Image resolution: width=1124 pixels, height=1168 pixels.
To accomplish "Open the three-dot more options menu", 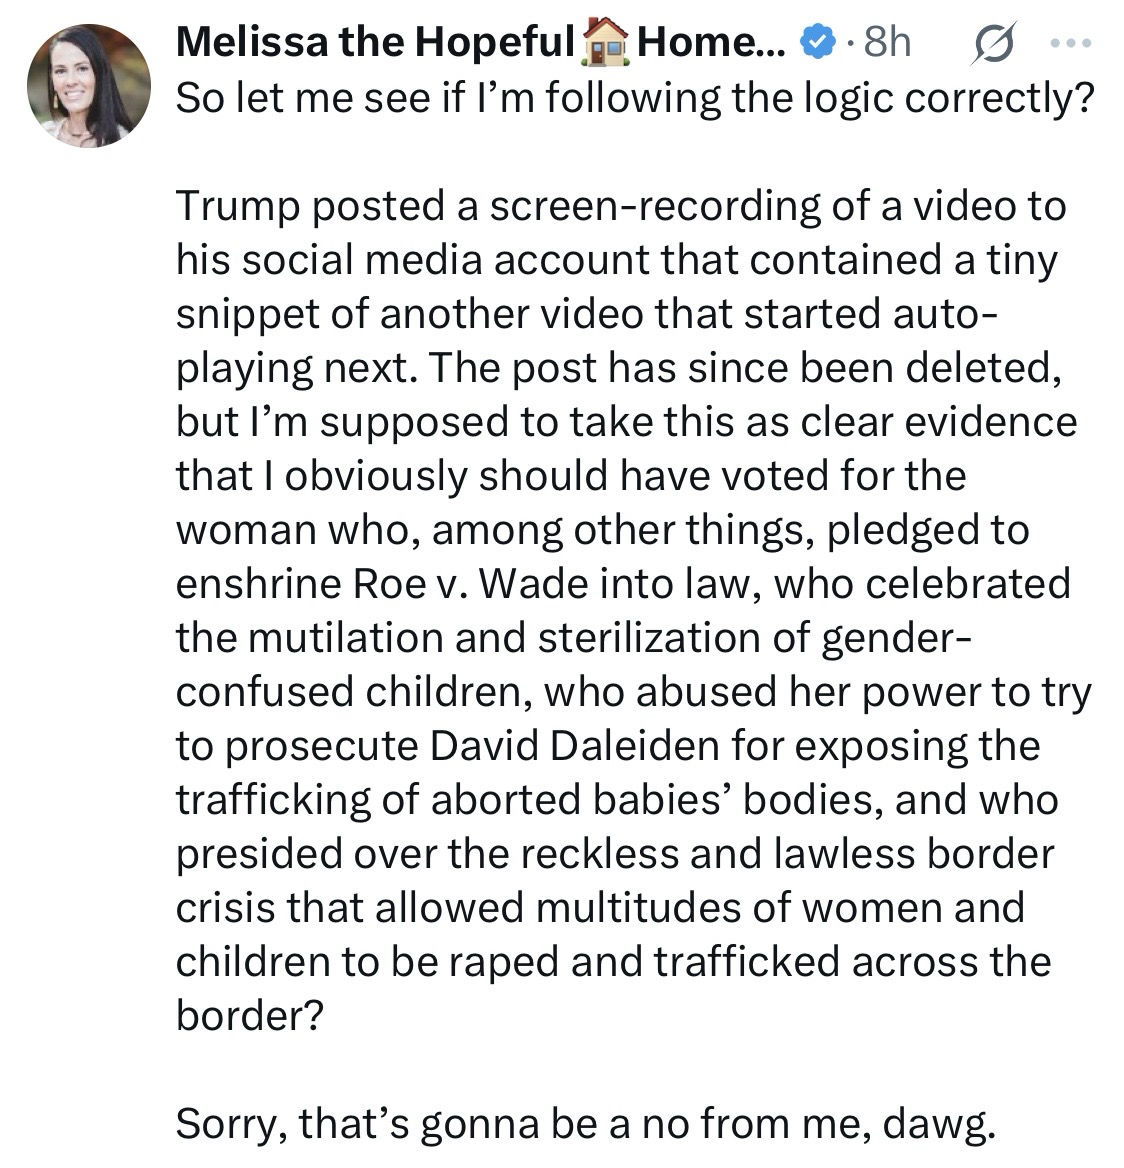I will tap(1072, 43).
